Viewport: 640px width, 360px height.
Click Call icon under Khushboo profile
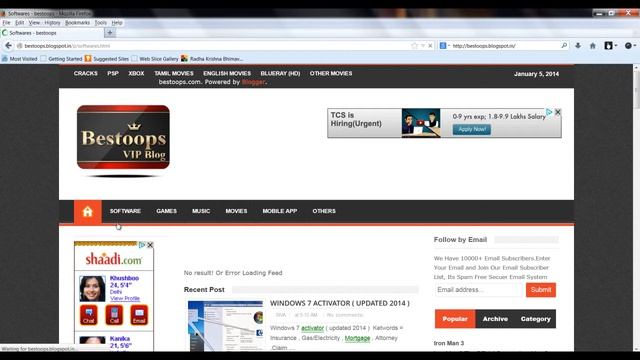click(x=114, y=315)
